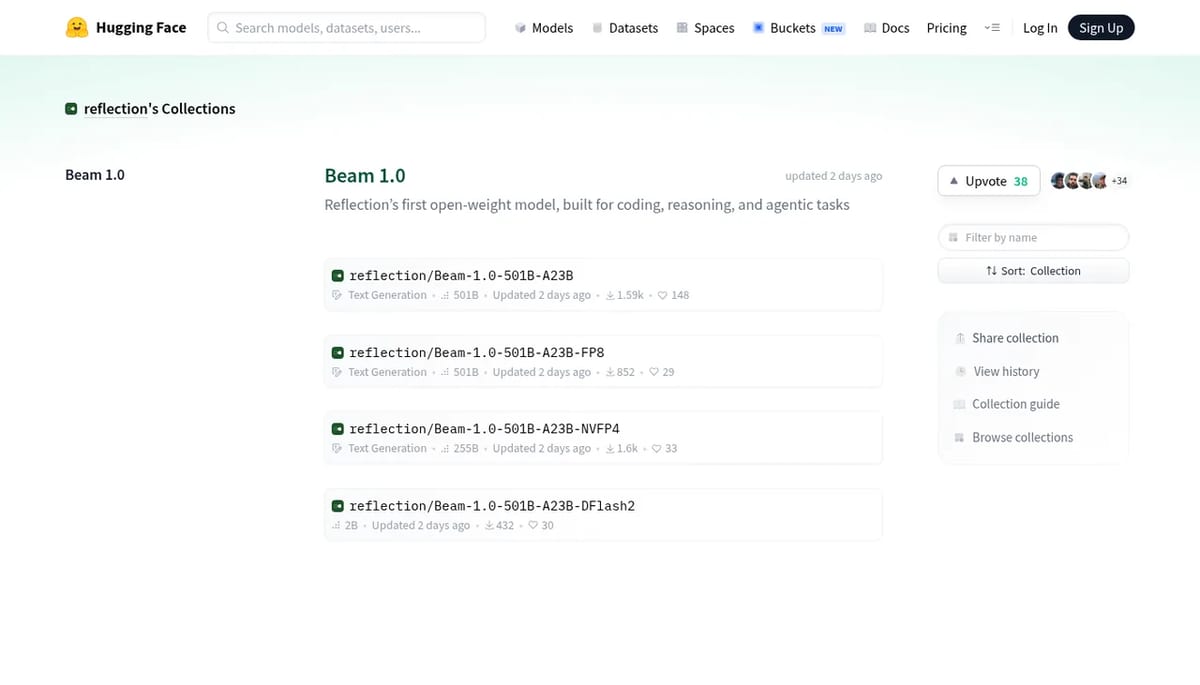Click the Share collection icon

(960, 338)
